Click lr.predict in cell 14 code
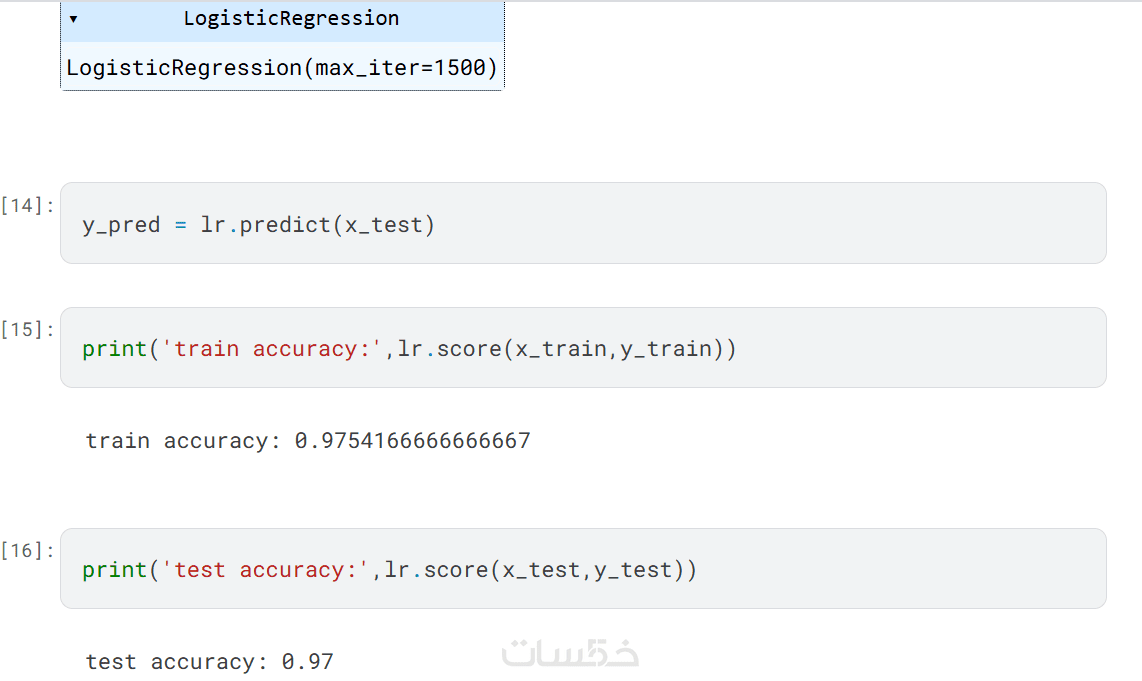Image resolution: width=1142 pixels, height=681 pixels. click(x=266, y=225)
